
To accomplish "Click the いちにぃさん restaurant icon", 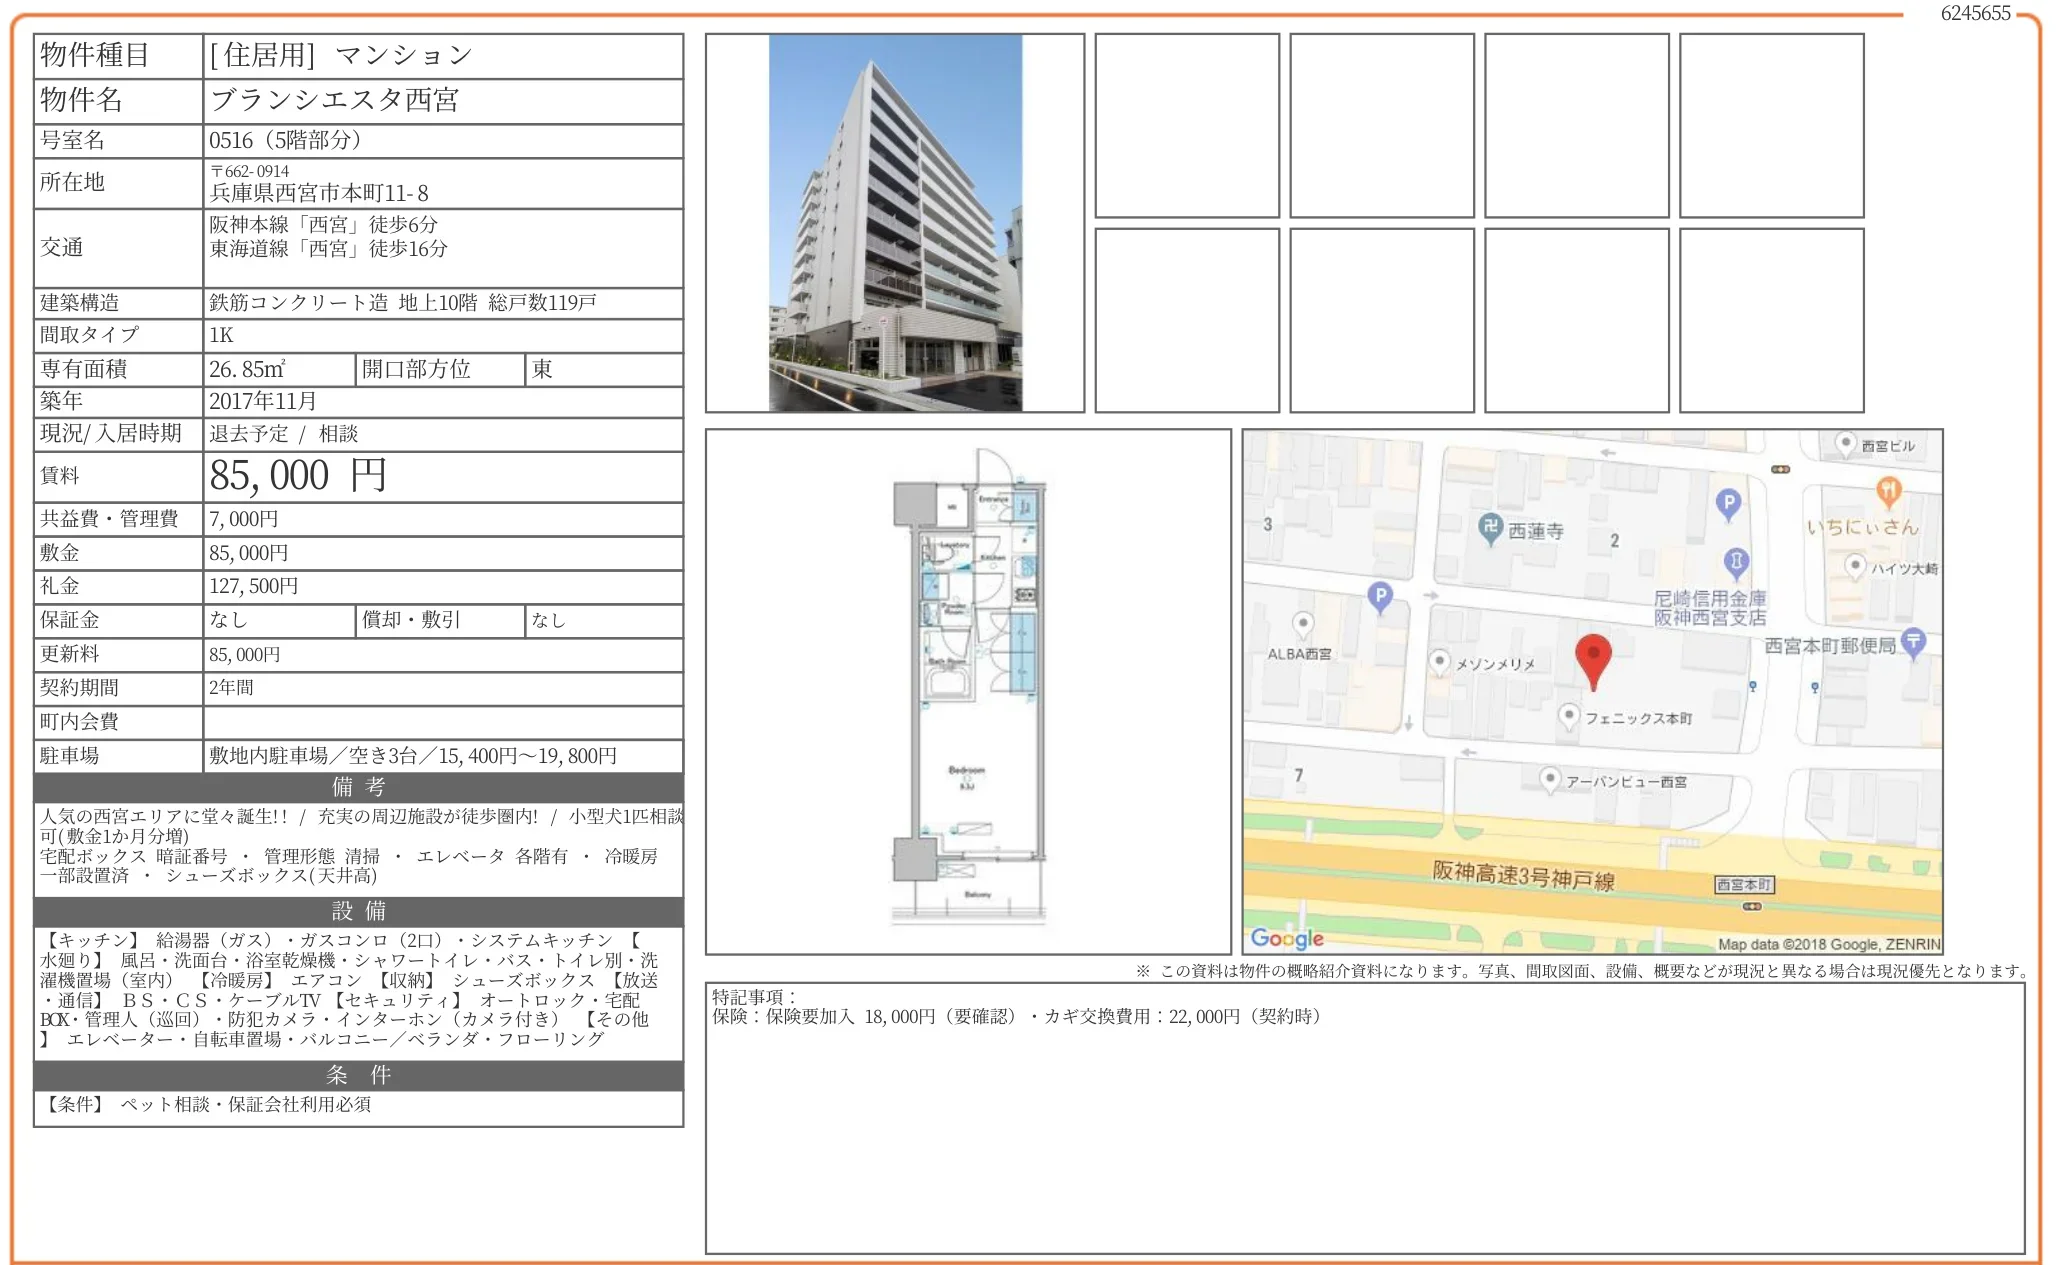I will [1887, 491].
